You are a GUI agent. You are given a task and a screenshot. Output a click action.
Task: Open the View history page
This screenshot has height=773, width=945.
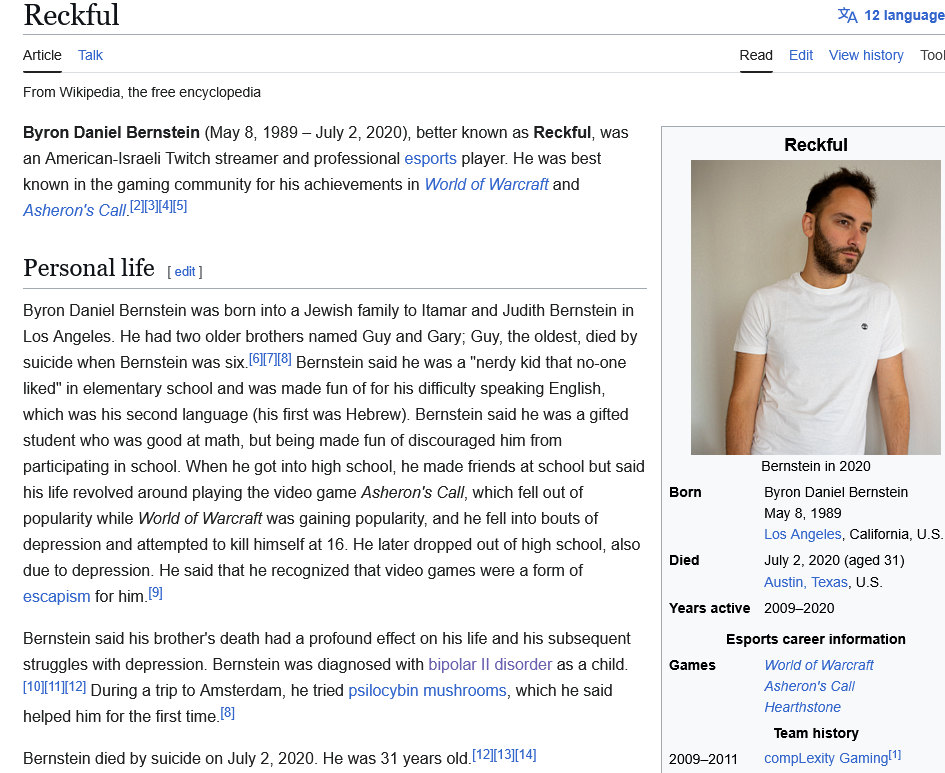pos(865,55)
